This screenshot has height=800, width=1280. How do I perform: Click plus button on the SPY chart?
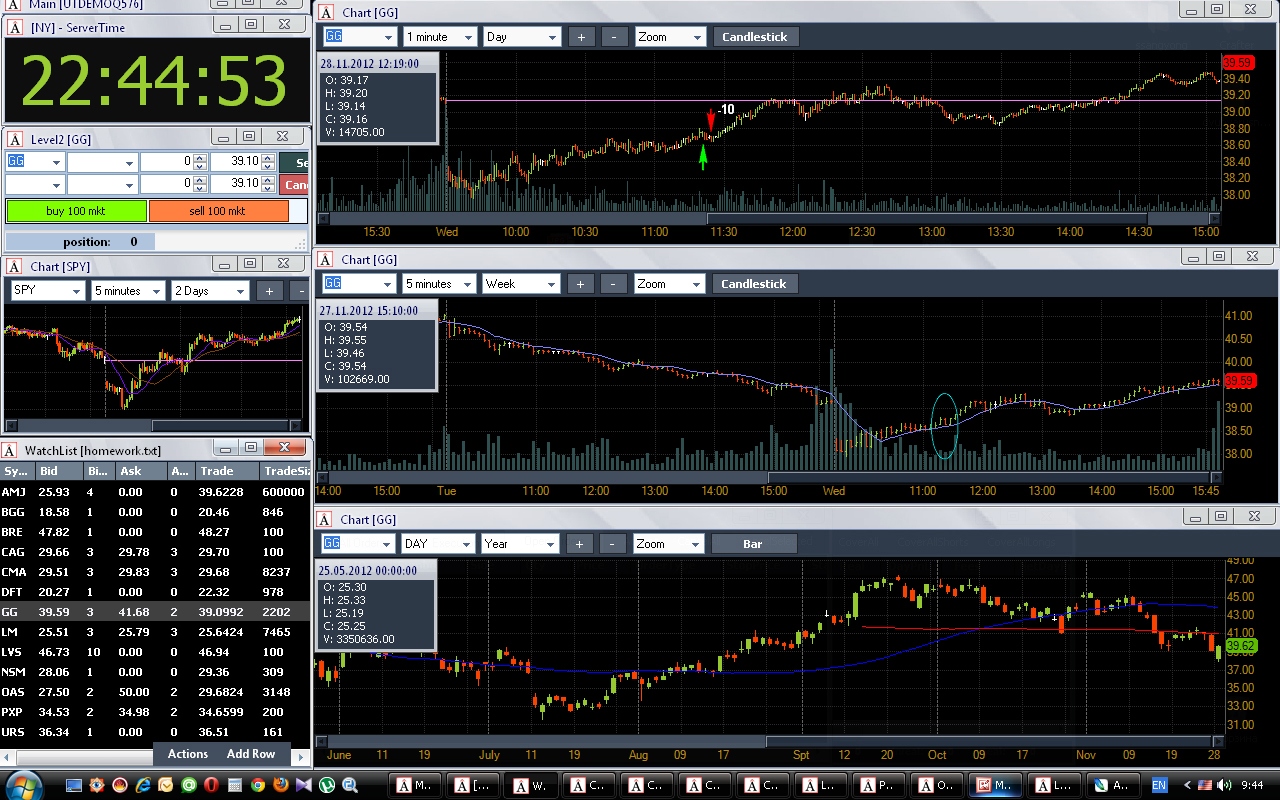(269, 291)
